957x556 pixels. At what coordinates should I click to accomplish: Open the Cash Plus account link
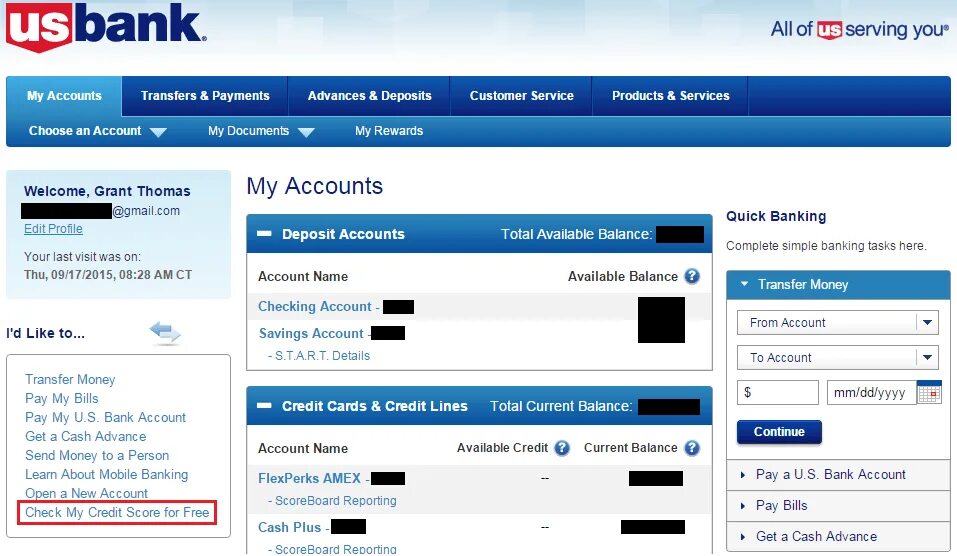point(289,527)
